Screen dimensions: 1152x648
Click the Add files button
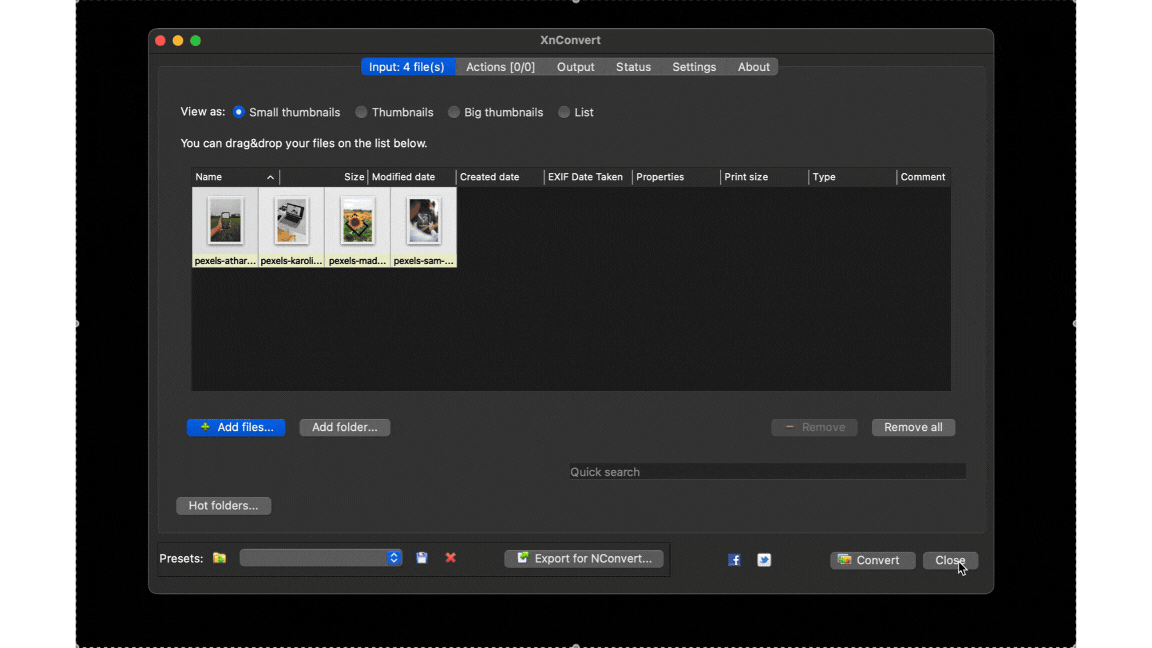(x=236, y=427)
